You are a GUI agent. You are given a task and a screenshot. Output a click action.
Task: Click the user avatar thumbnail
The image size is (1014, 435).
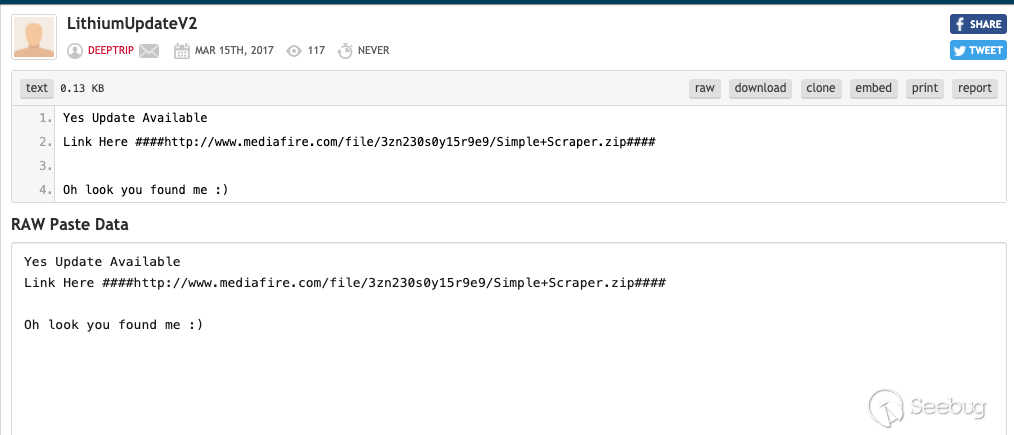click(34, 37)
